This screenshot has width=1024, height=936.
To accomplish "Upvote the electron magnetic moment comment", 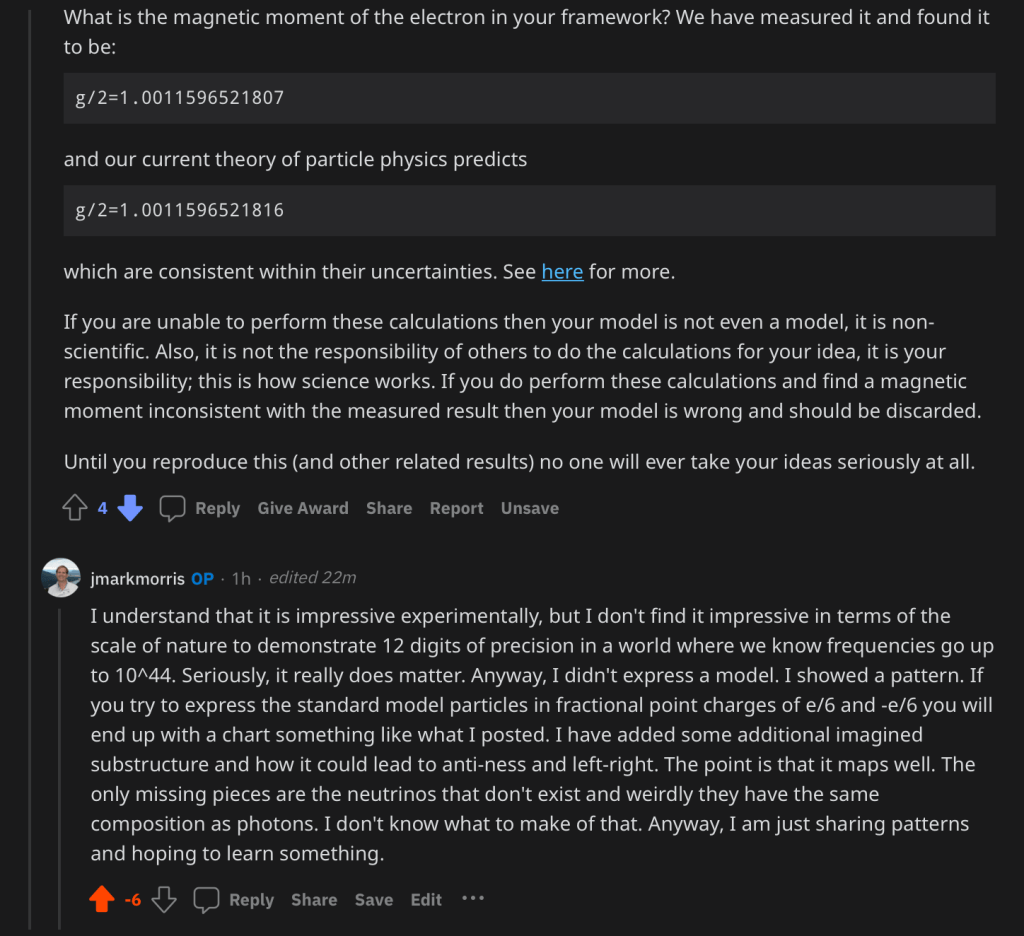I will 75,508.
